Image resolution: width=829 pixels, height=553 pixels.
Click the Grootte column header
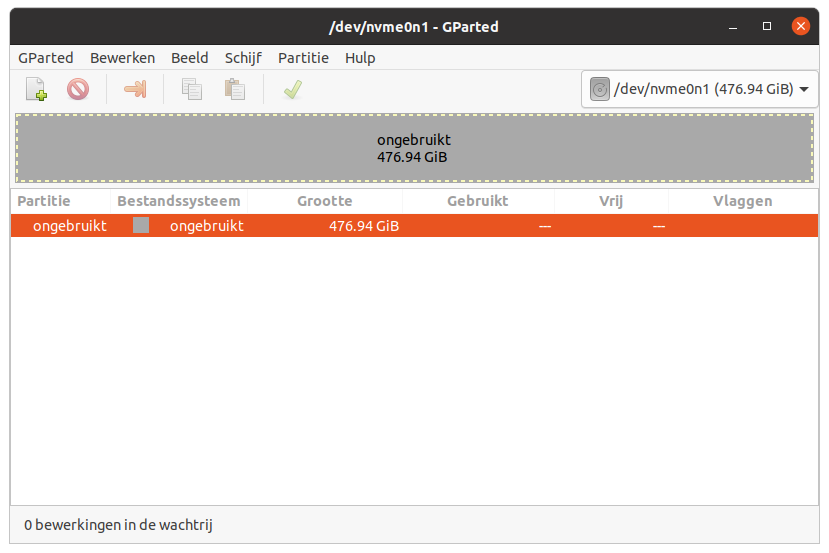tap(325, 201)
